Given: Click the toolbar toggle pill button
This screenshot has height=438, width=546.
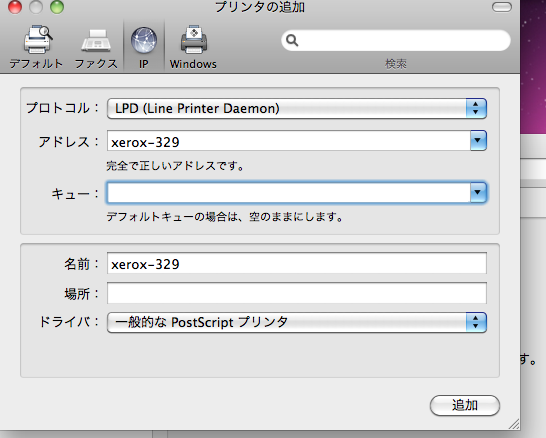Looking at the screenshot, I should click(502, 7).
